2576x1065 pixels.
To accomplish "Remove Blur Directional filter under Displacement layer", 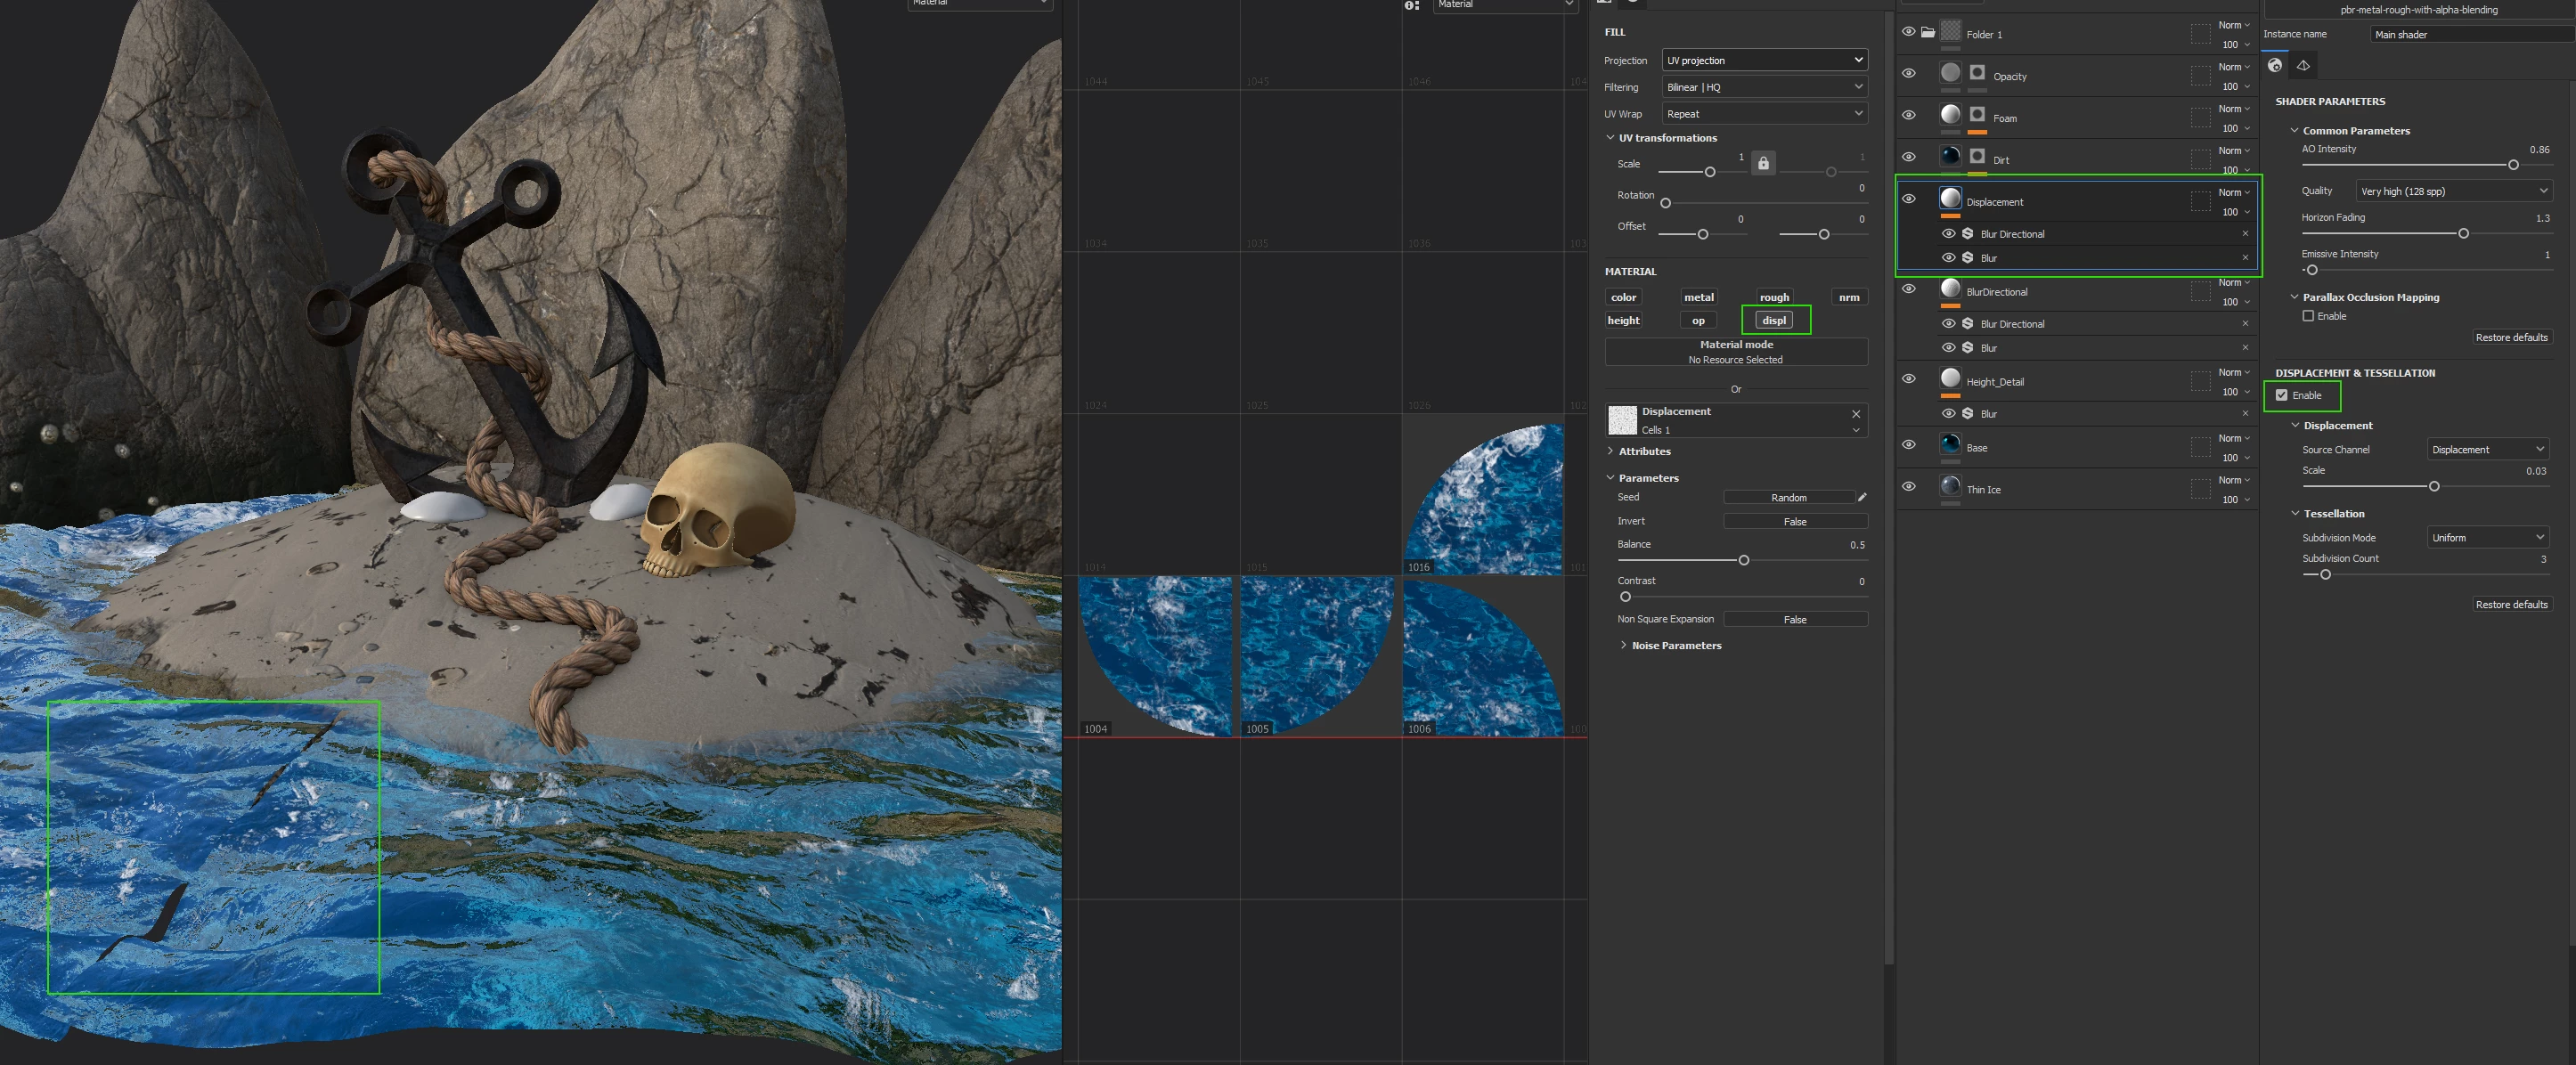I will pos(2245,234).
